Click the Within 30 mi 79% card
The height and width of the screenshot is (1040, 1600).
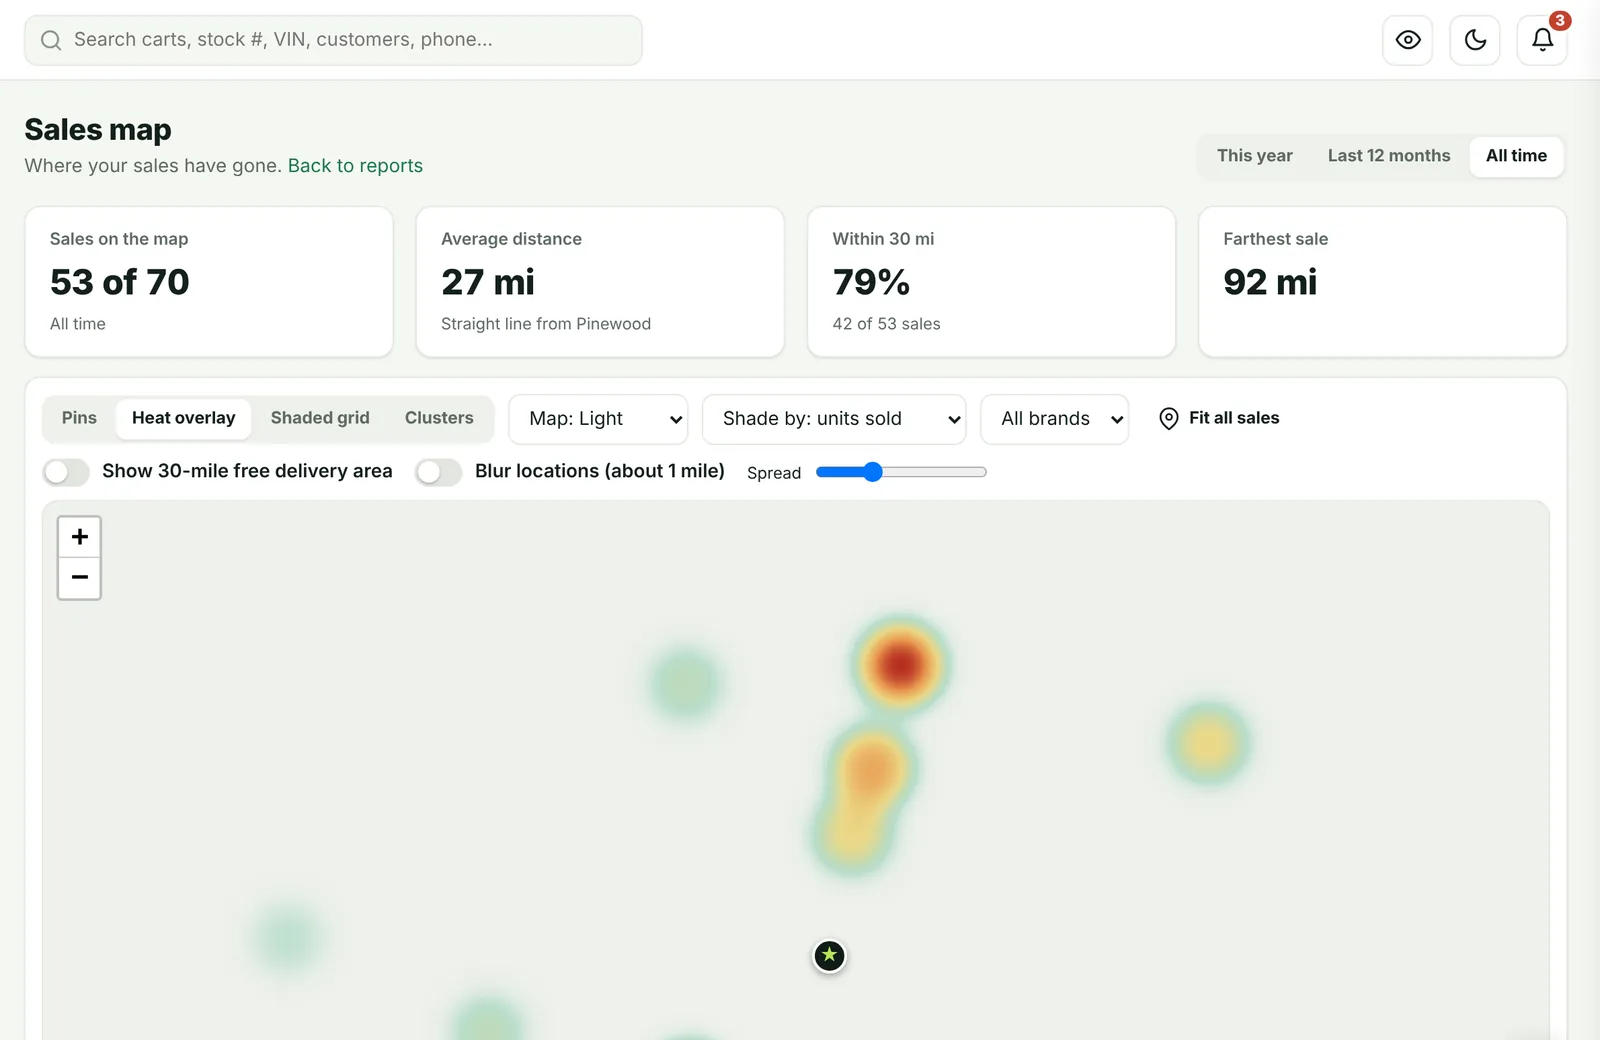tap(991, 282)
